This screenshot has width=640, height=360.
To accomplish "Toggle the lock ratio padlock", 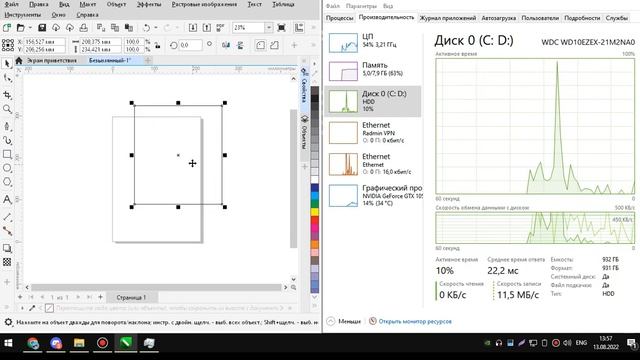I will (x=157, y=45).
